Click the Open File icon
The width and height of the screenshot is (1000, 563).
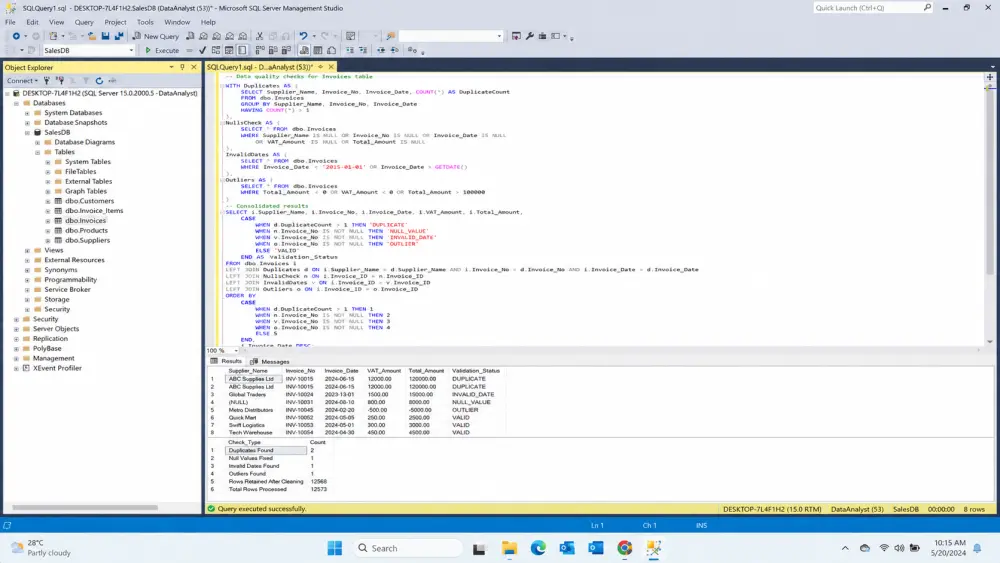pos(92,36)
